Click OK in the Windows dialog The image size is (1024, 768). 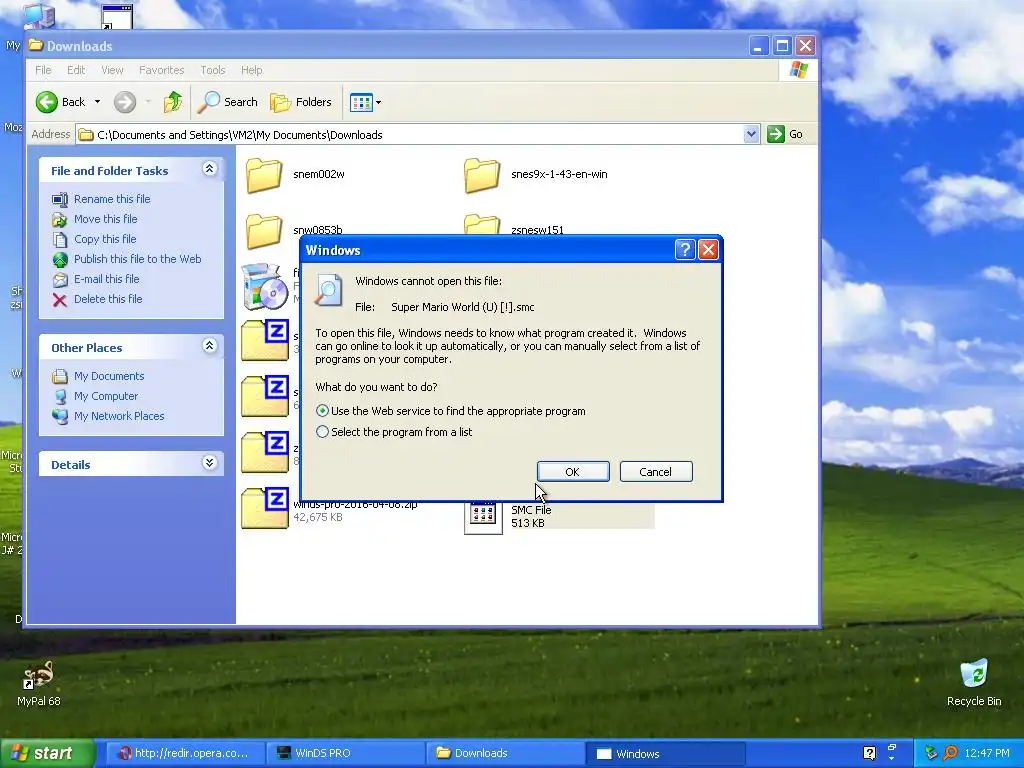pos(573,472)
